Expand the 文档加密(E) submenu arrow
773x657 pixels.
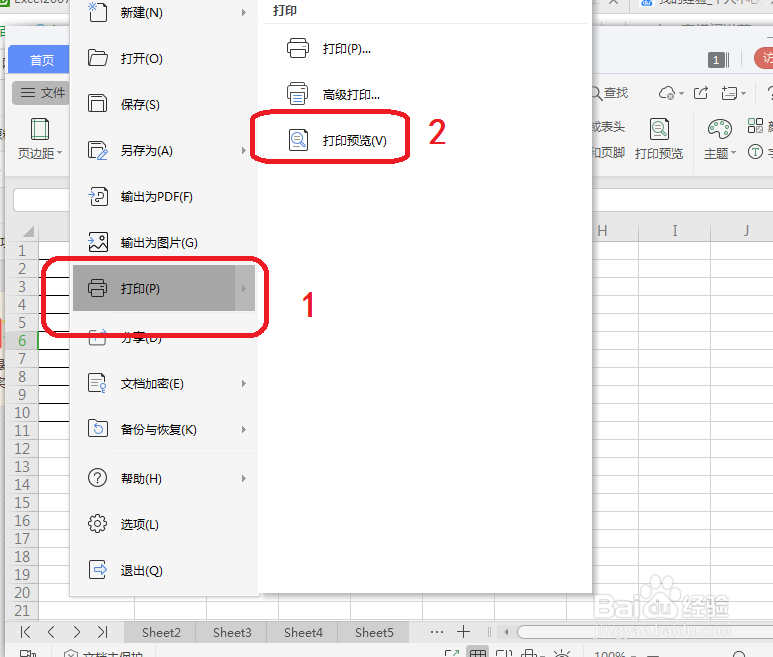click(x=244, y=383)
